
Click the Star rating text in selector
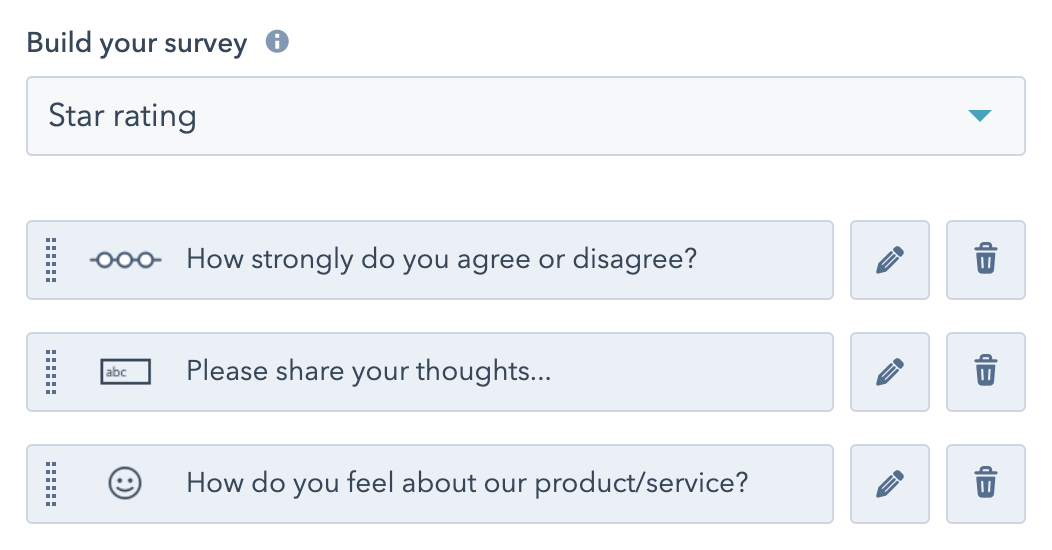coord(122,116)
